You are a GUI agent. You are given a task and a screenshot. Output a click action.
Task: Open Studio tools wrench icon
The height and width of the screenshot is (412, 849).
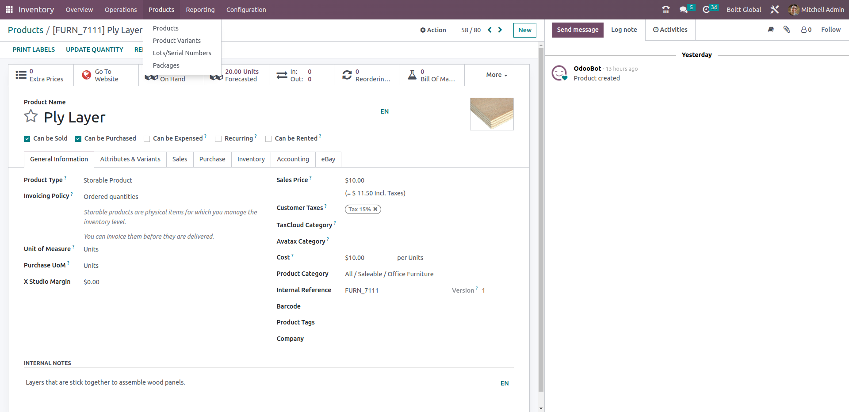pyautogui.click(x=775, y=10)
